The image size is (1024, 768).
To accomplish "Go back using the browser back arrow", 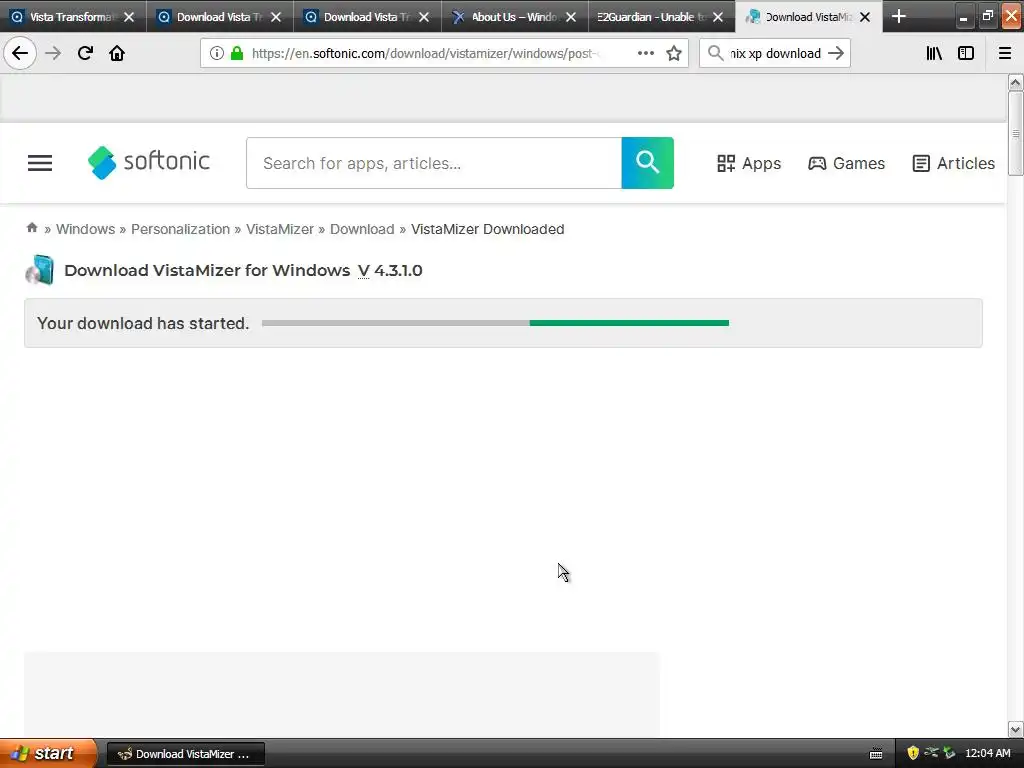I will coord(20,53).
